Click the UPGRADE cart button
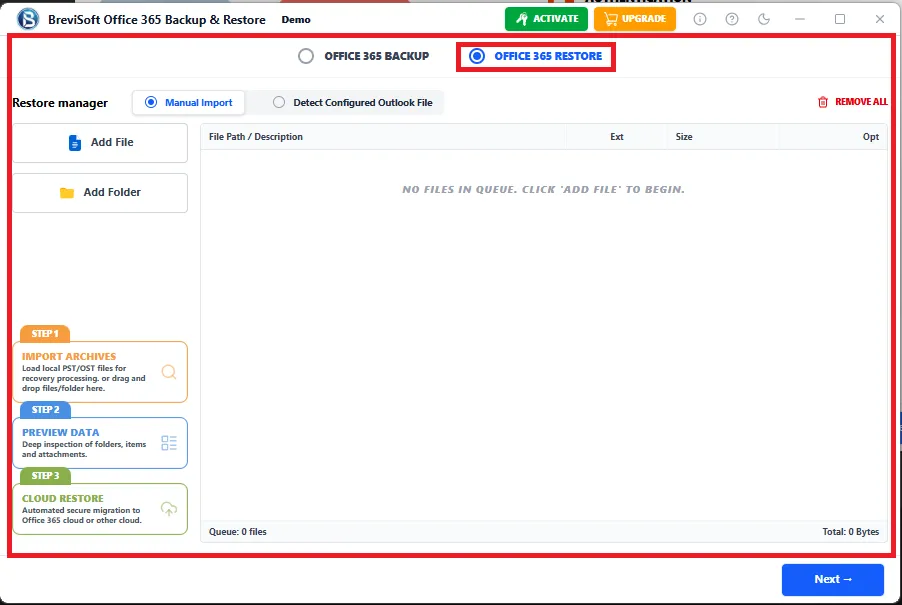Image resolution: width=902 pixels, height=605 pixels. [x=635, y=19]
